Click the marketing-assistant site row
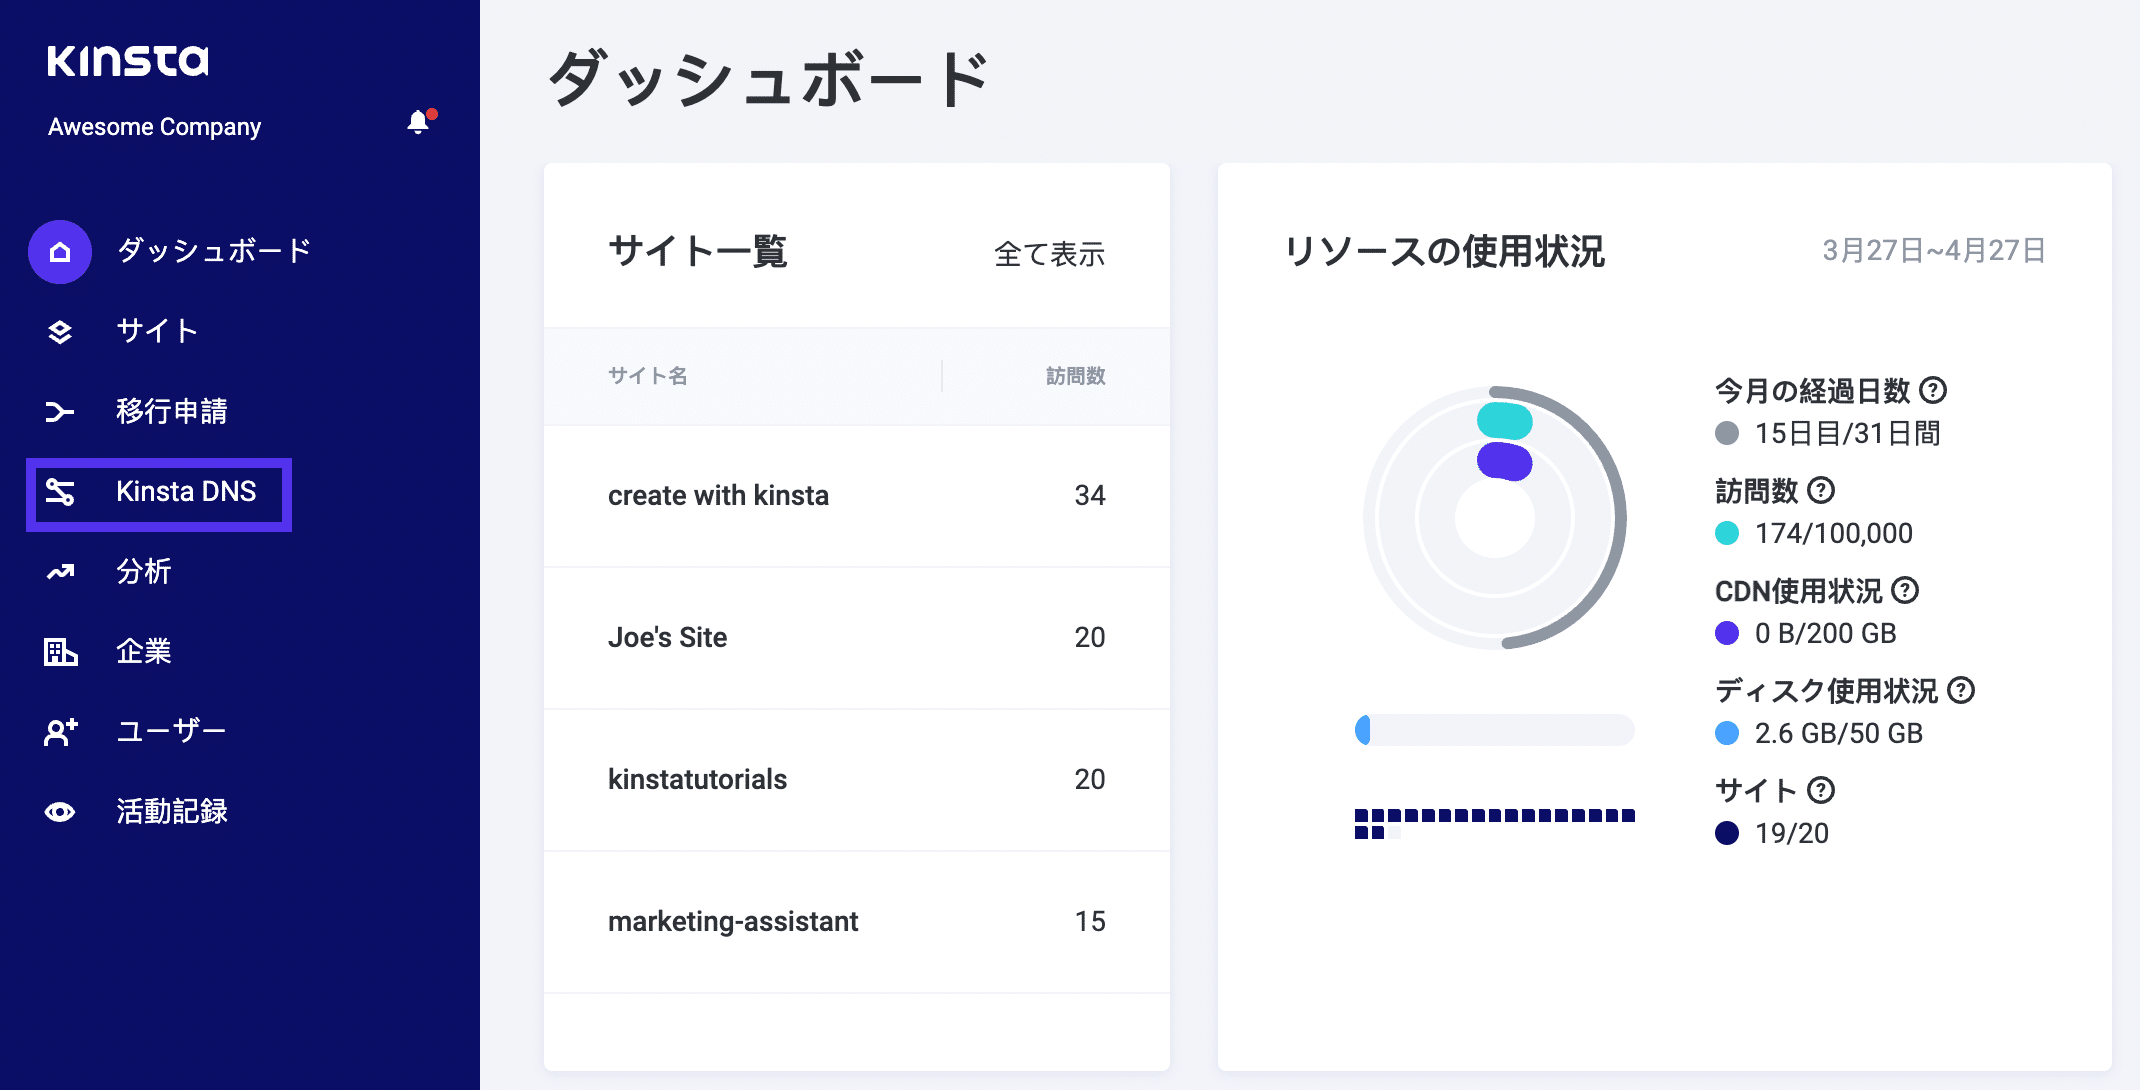The height and width of the screenshot is (1090, 2140). tap(734, 922)
